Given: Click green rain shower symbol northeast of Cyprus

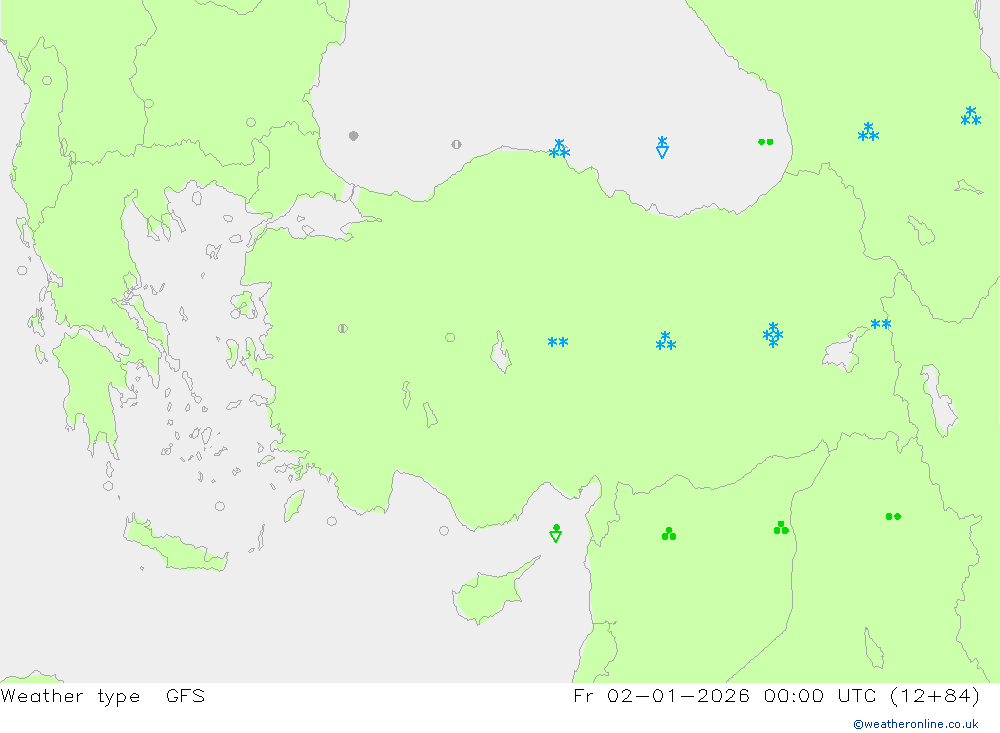Looking at the screenshot, I should pos(555,533).
